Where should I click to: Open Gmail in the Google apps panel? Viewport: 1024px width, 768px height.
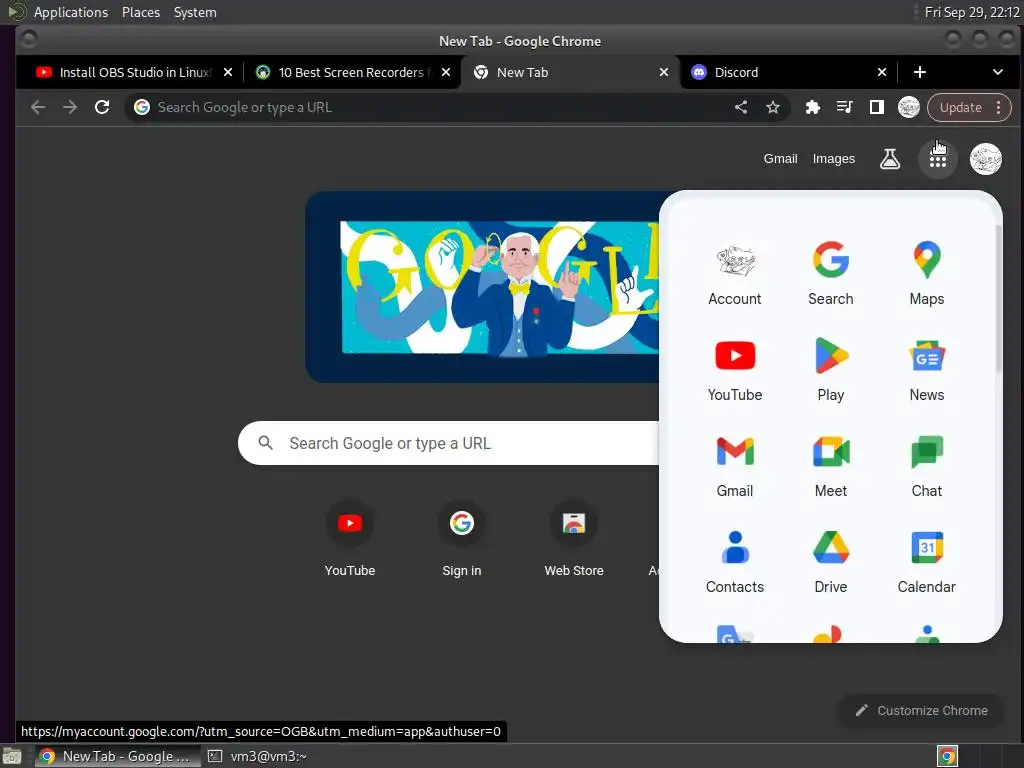[735, 467]
